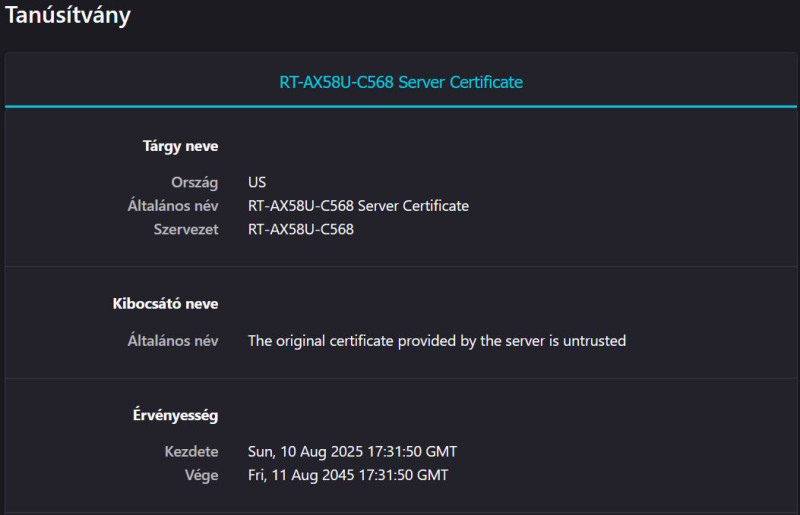
Task: Select the RT-AX58U-C568 organization value
Action: tap(301, 229)
